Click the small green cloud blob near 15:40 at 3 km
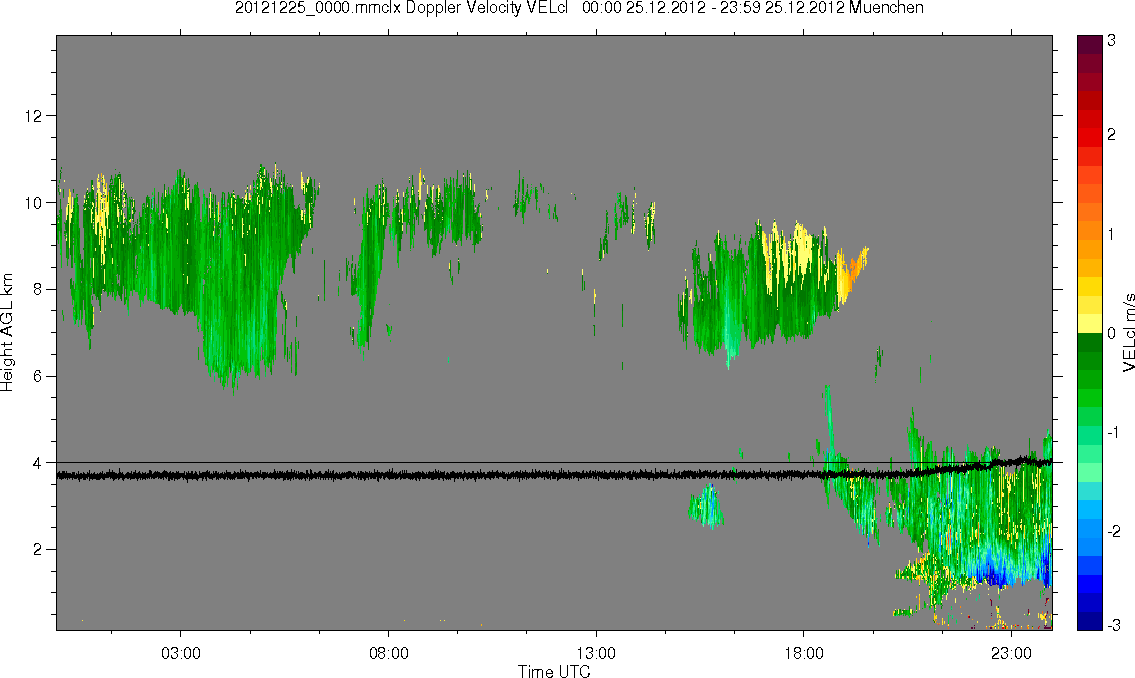The width and height of the screenshot is (1135, 678). (x=706, y=507)
